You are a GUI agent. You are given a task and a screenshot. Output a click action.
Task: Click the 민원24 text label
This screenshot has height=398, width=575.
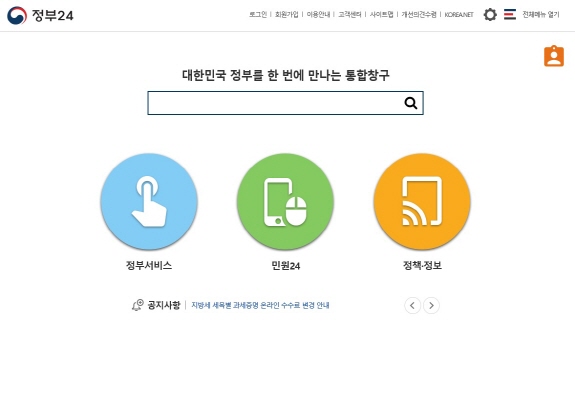[286, 265]
